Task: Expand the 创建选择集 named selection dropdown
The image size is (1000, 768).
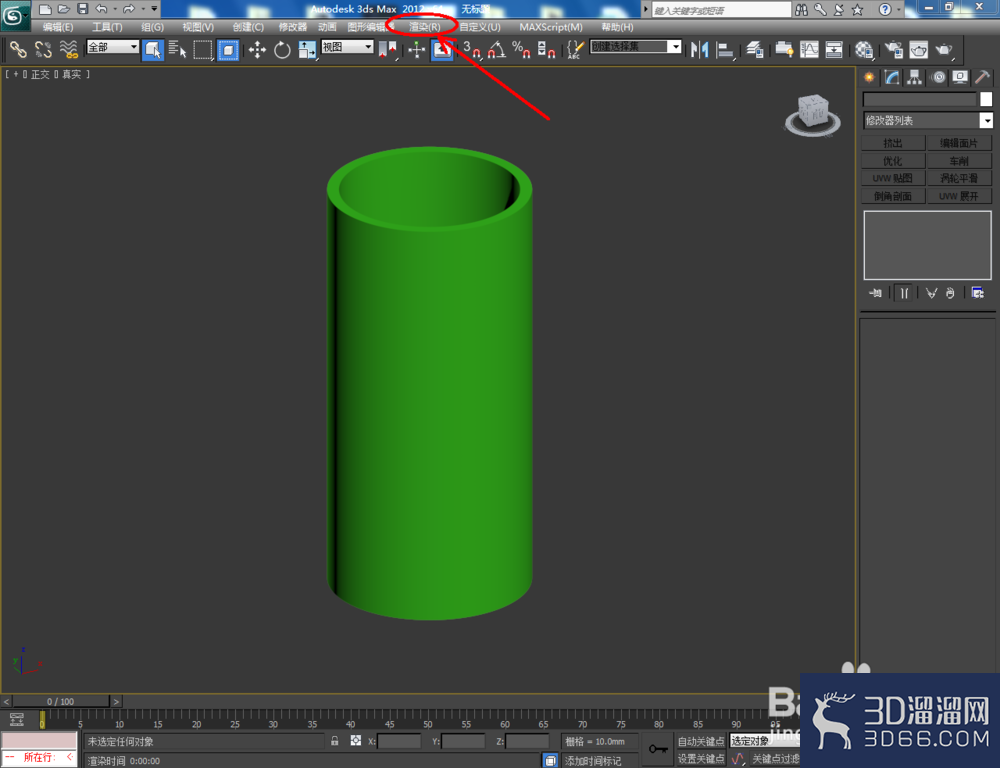Action: 675,47
